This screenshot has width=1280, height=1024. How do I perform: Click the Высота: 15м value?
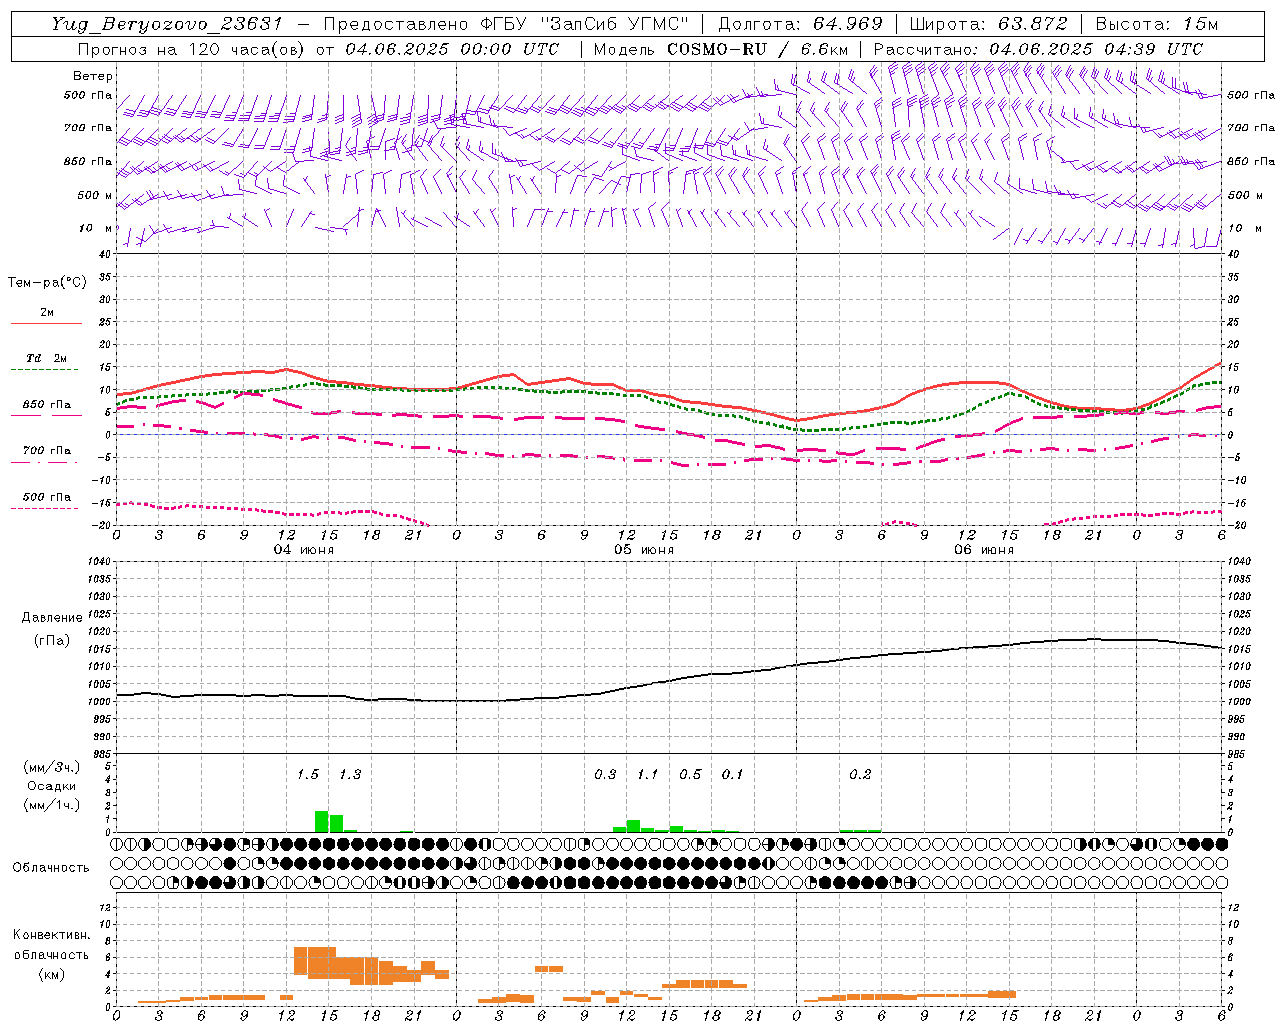point(1157,24)
